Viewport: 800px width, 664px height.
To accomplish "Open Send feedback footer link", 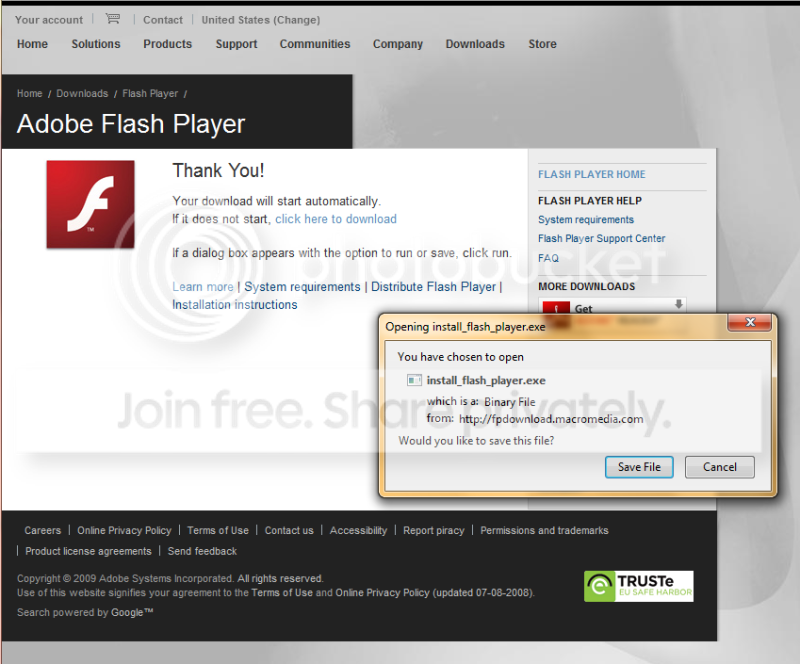I will [202, 551].
